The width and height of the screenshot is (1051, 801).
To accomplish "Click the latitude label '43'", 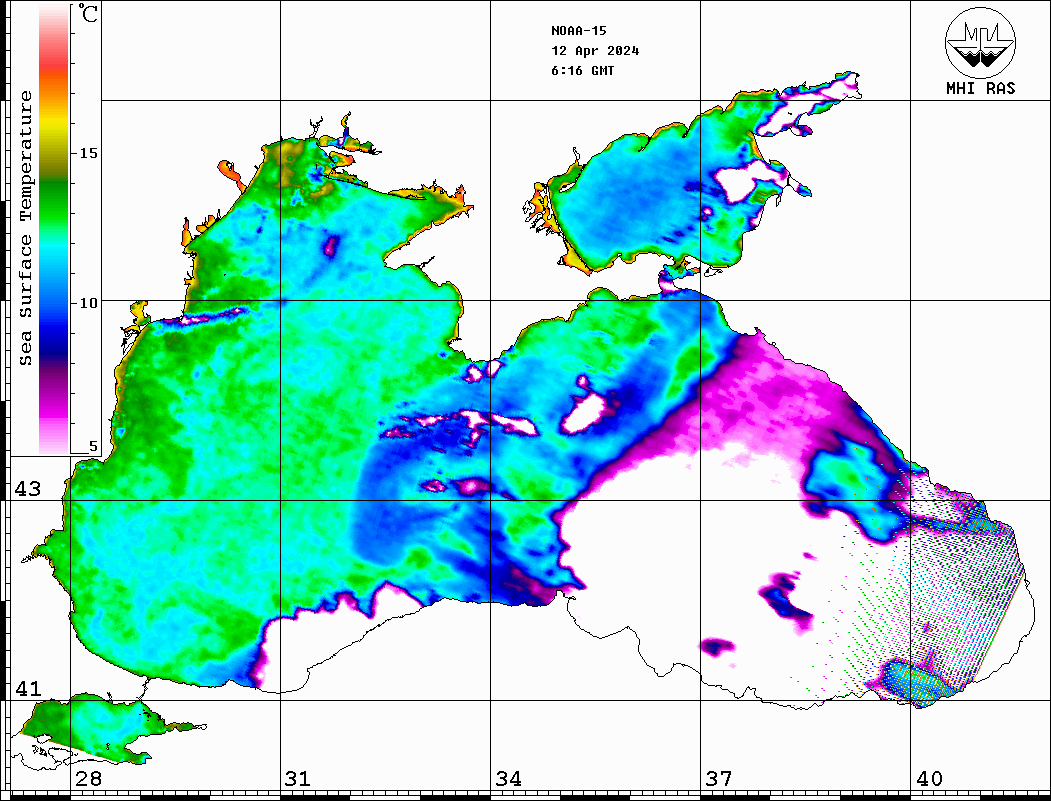I will [x=28, y=489].
